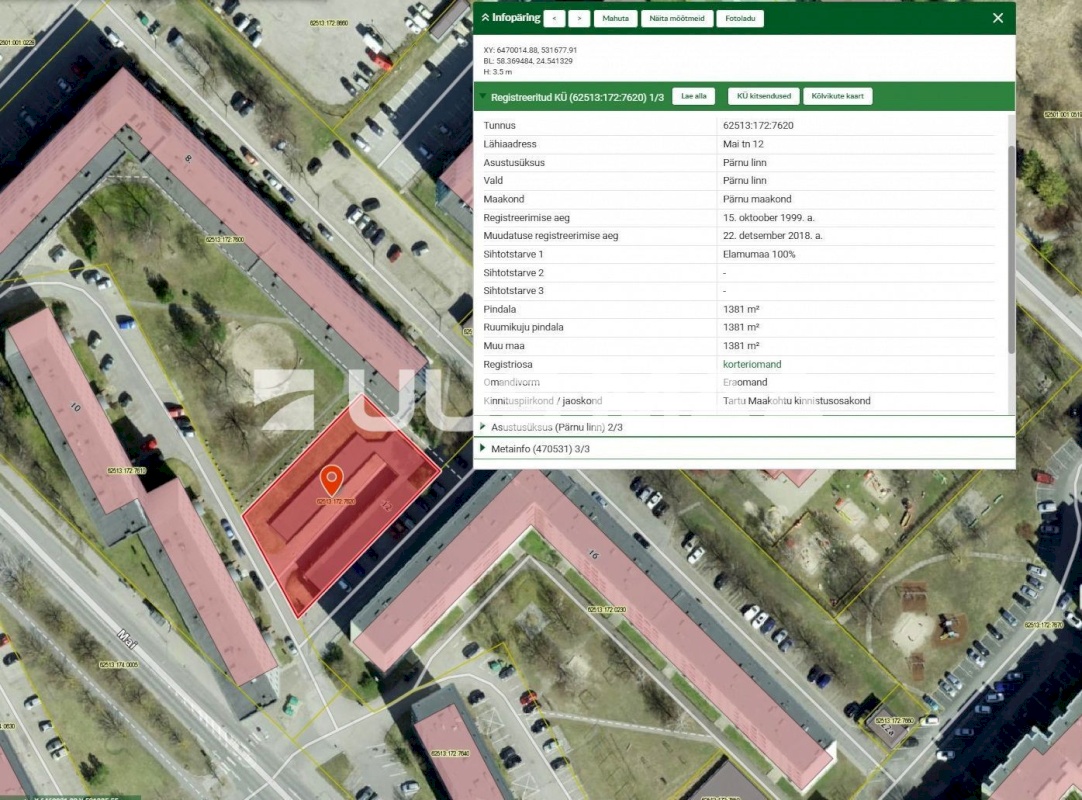Select the address value Mai tn 12
The image size is (1082, 800).
[x=743, y=144]
